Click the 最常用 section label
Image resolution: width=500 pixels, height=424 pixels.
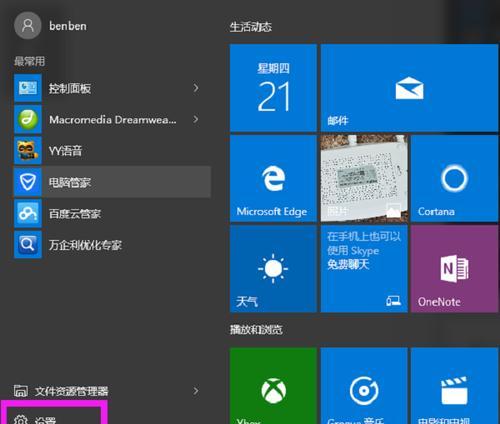pos(29,61)
